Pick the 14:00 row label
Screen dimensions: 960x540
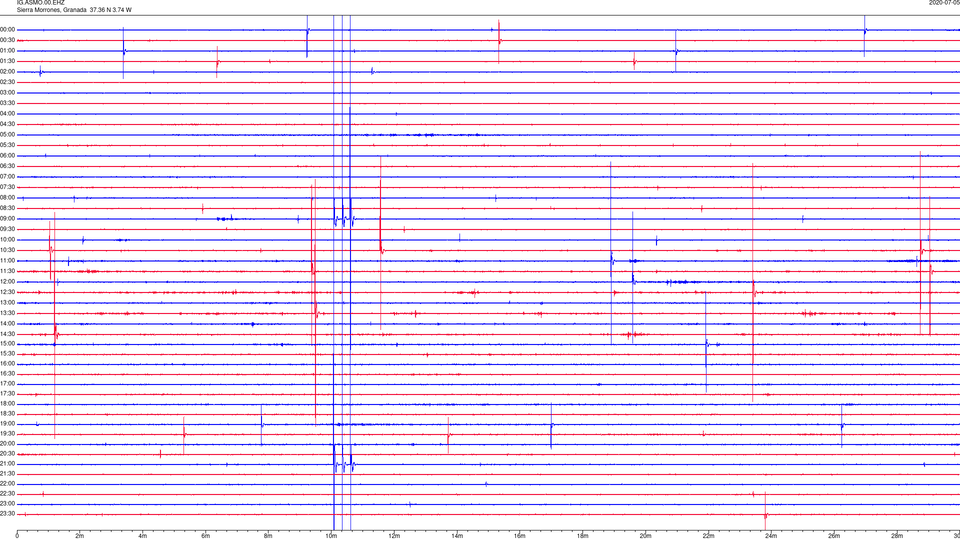pos(8,323)
